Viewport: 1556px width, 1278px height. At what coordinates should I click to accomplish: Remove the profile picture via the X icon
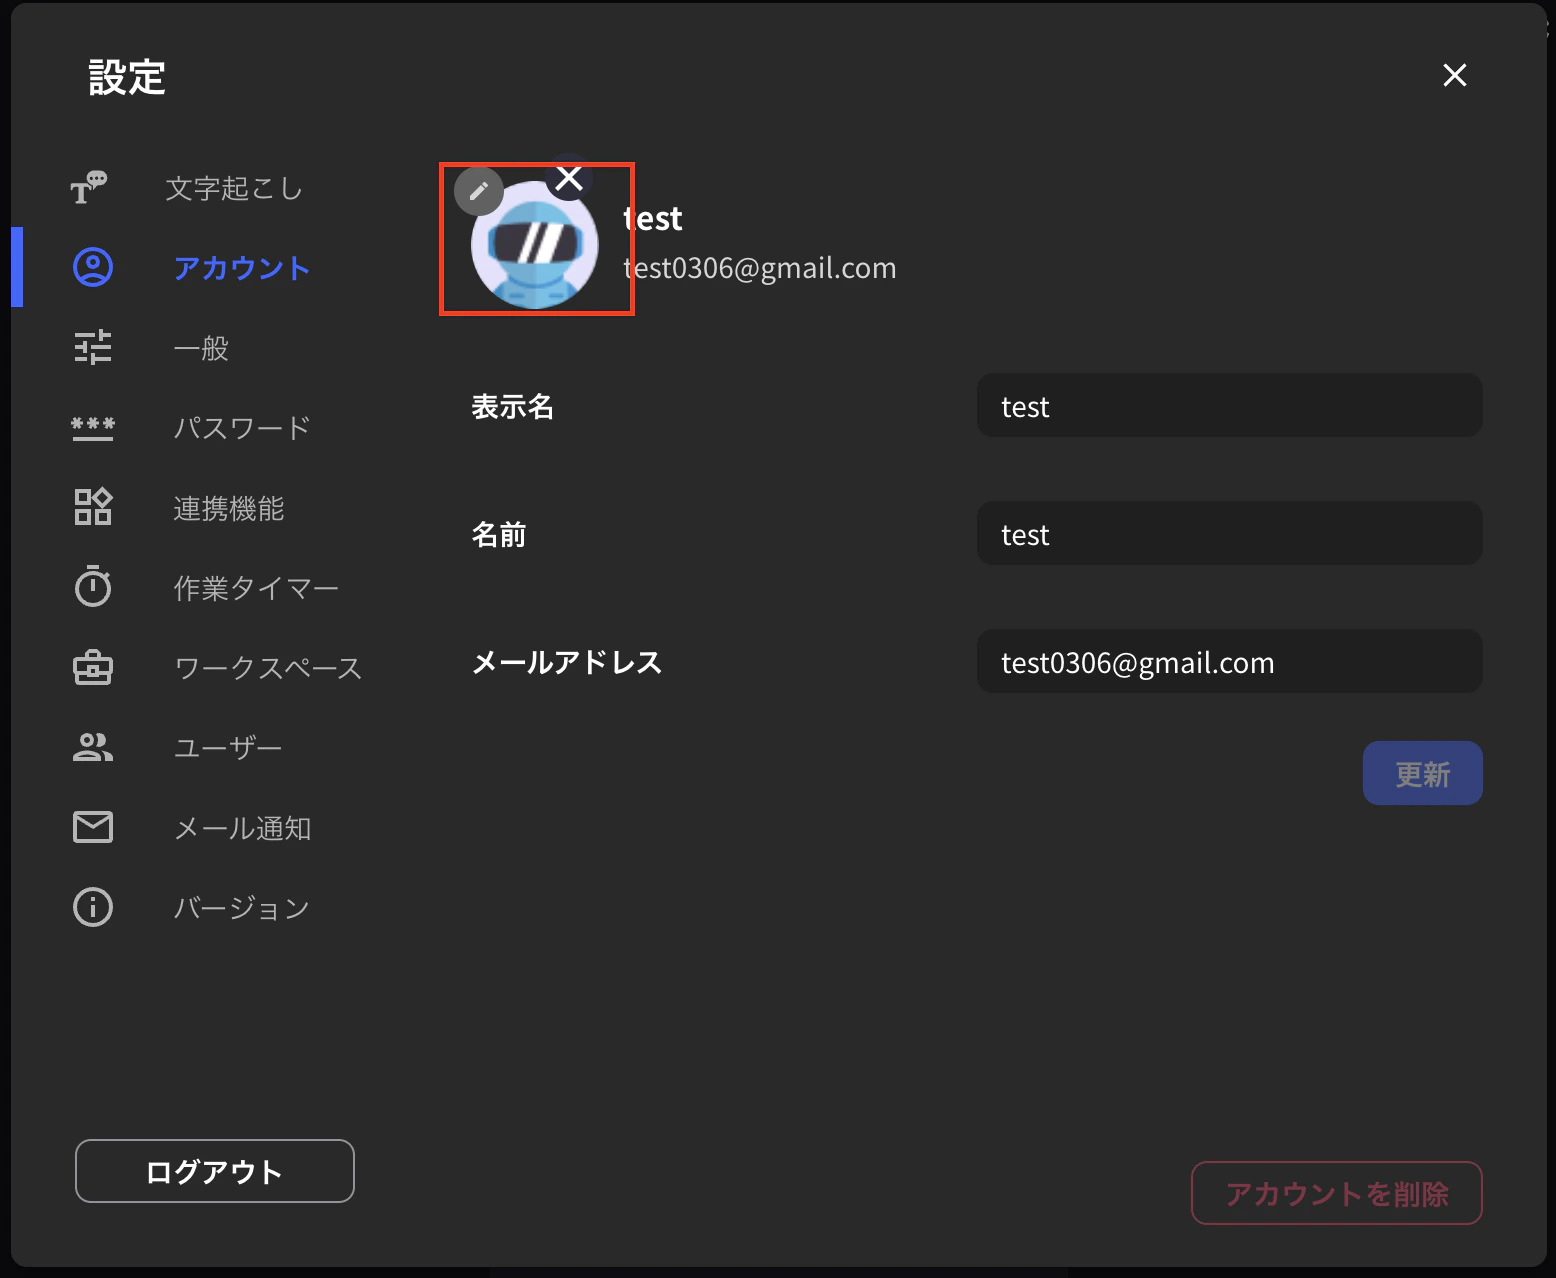(x=569, y=177)
